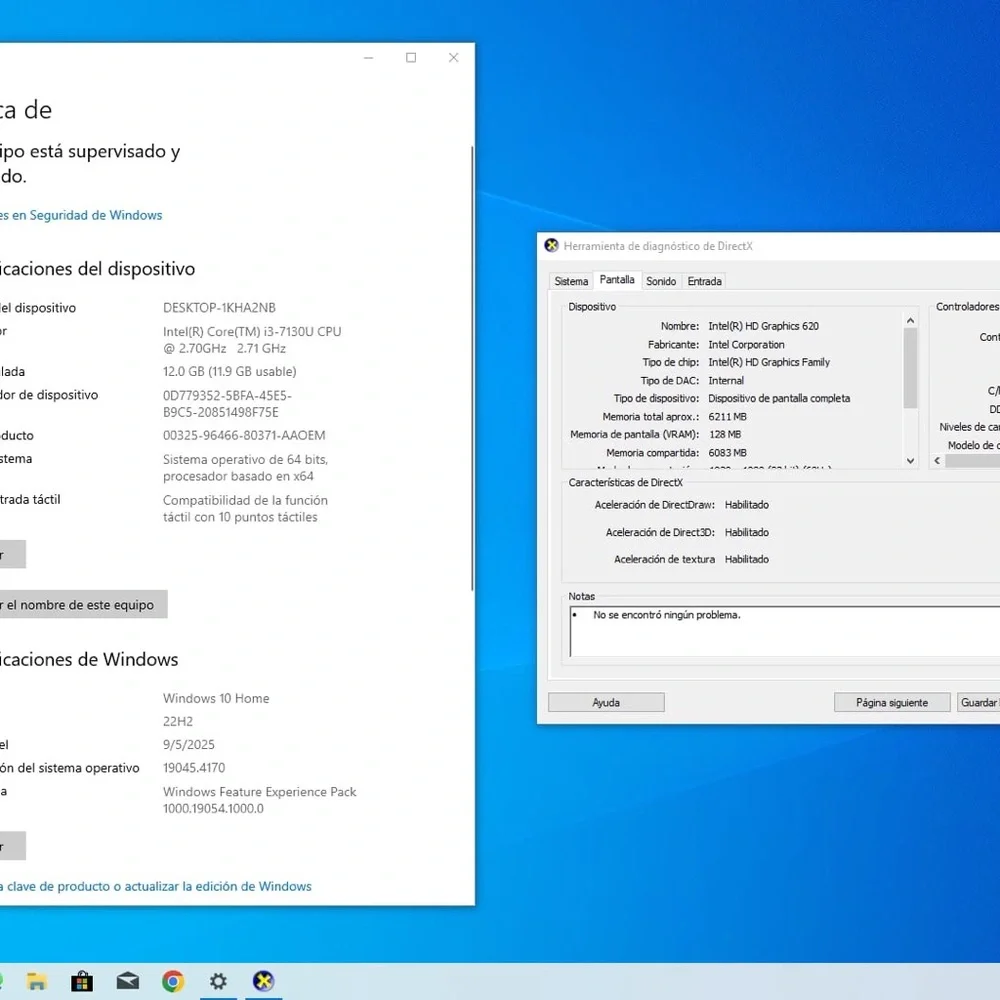The width and height of the screenshot is (1000, 1000).
Task: Click the DirectX diagnostic taskbar icon
Action: coord(263,981)
